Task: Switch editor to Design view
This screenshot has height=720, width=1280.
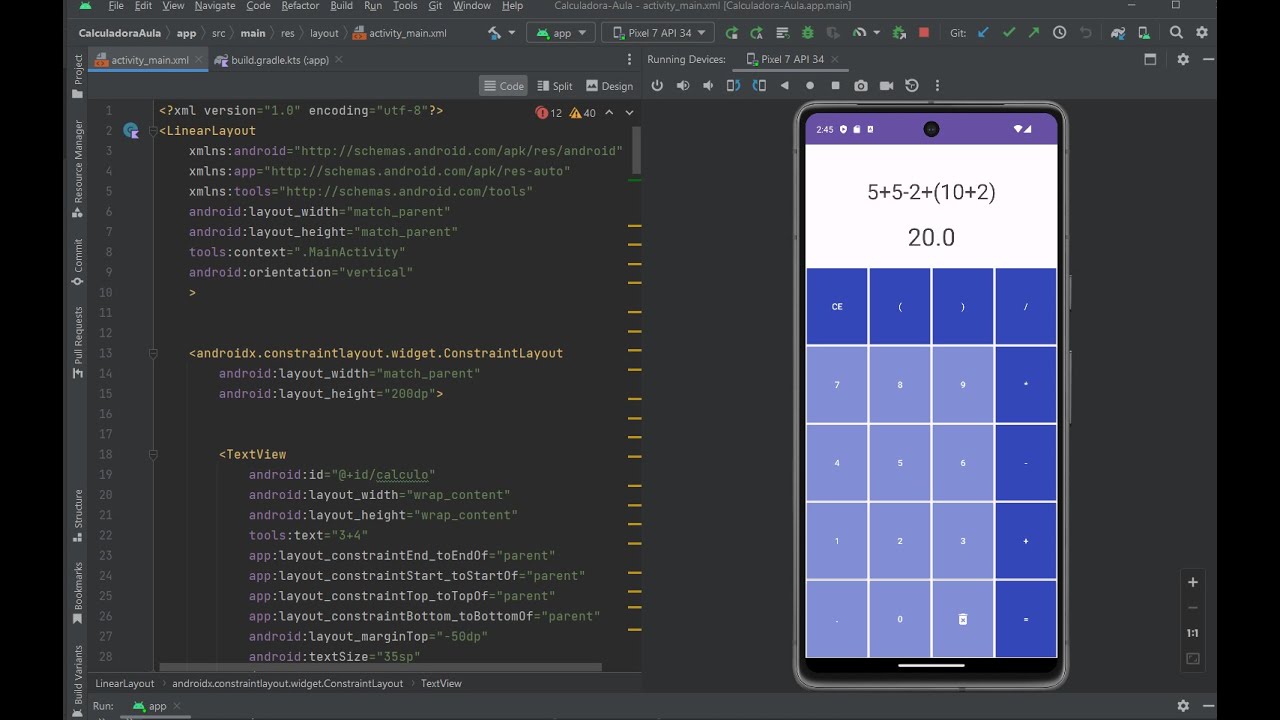Action: point(609,86)
